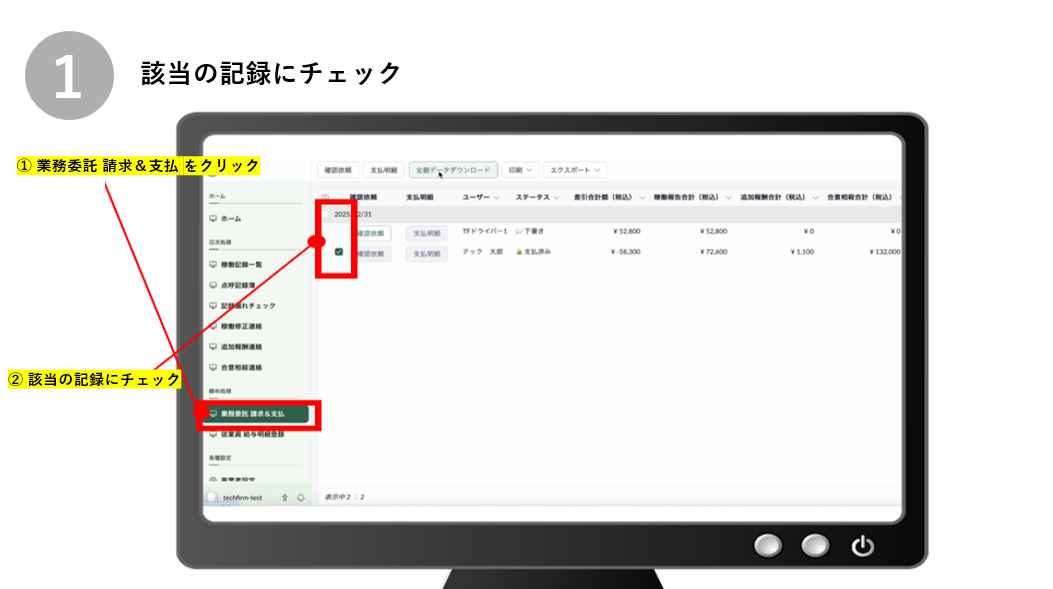Select 追加報酬連絡 in the sidebar

click(x=241, y=347)
